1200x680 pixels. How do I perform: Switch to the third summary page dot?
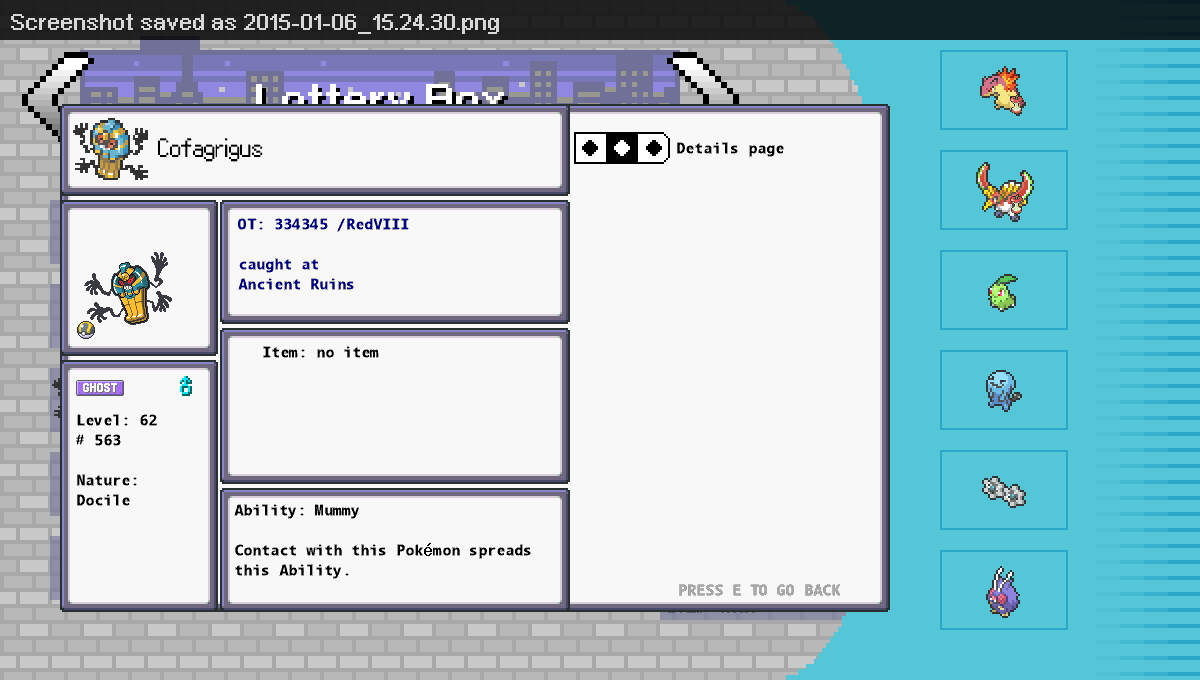(x=654, y=148)
